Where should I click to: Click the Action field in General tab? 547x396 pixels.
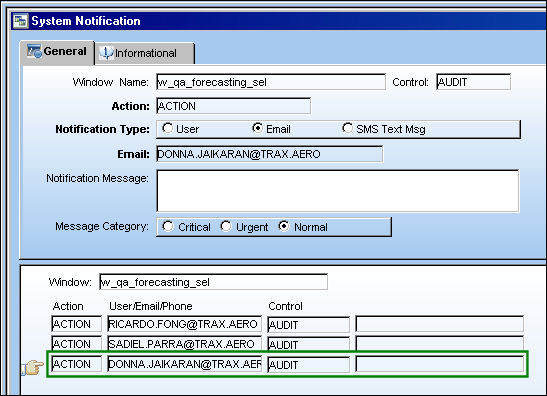pyautogui.click(x=233, y=106)
